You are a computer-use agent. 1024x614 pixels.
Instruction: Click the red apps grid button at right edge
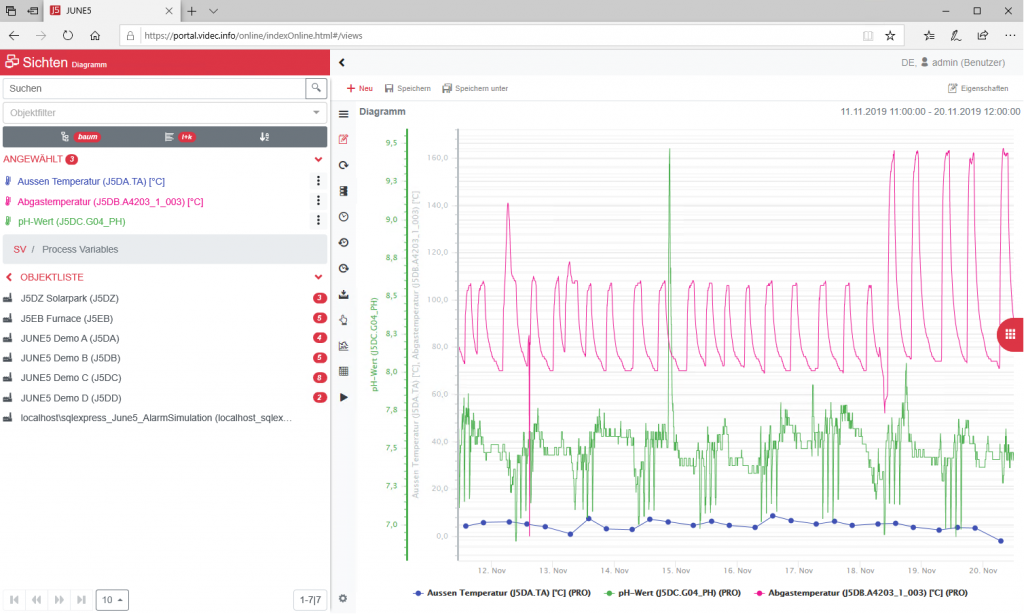(1011, 334)
